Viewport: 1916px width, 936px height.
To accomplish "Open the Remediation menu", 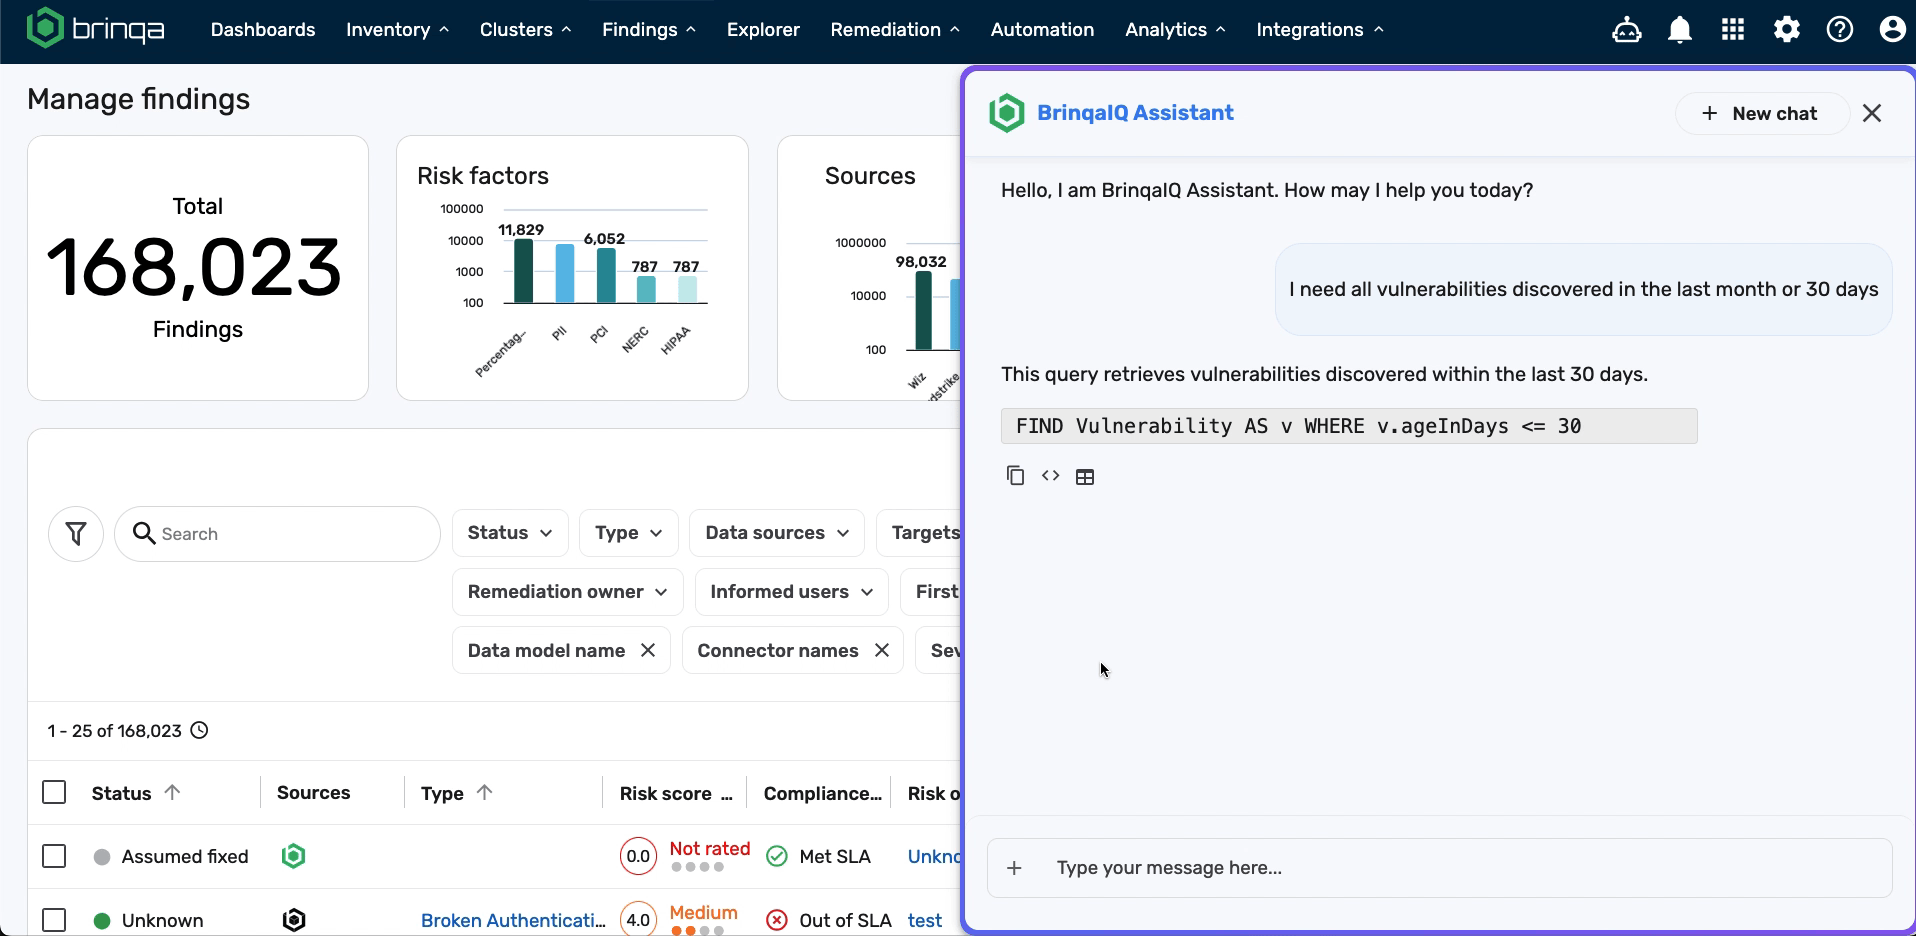I will point(895,30).
